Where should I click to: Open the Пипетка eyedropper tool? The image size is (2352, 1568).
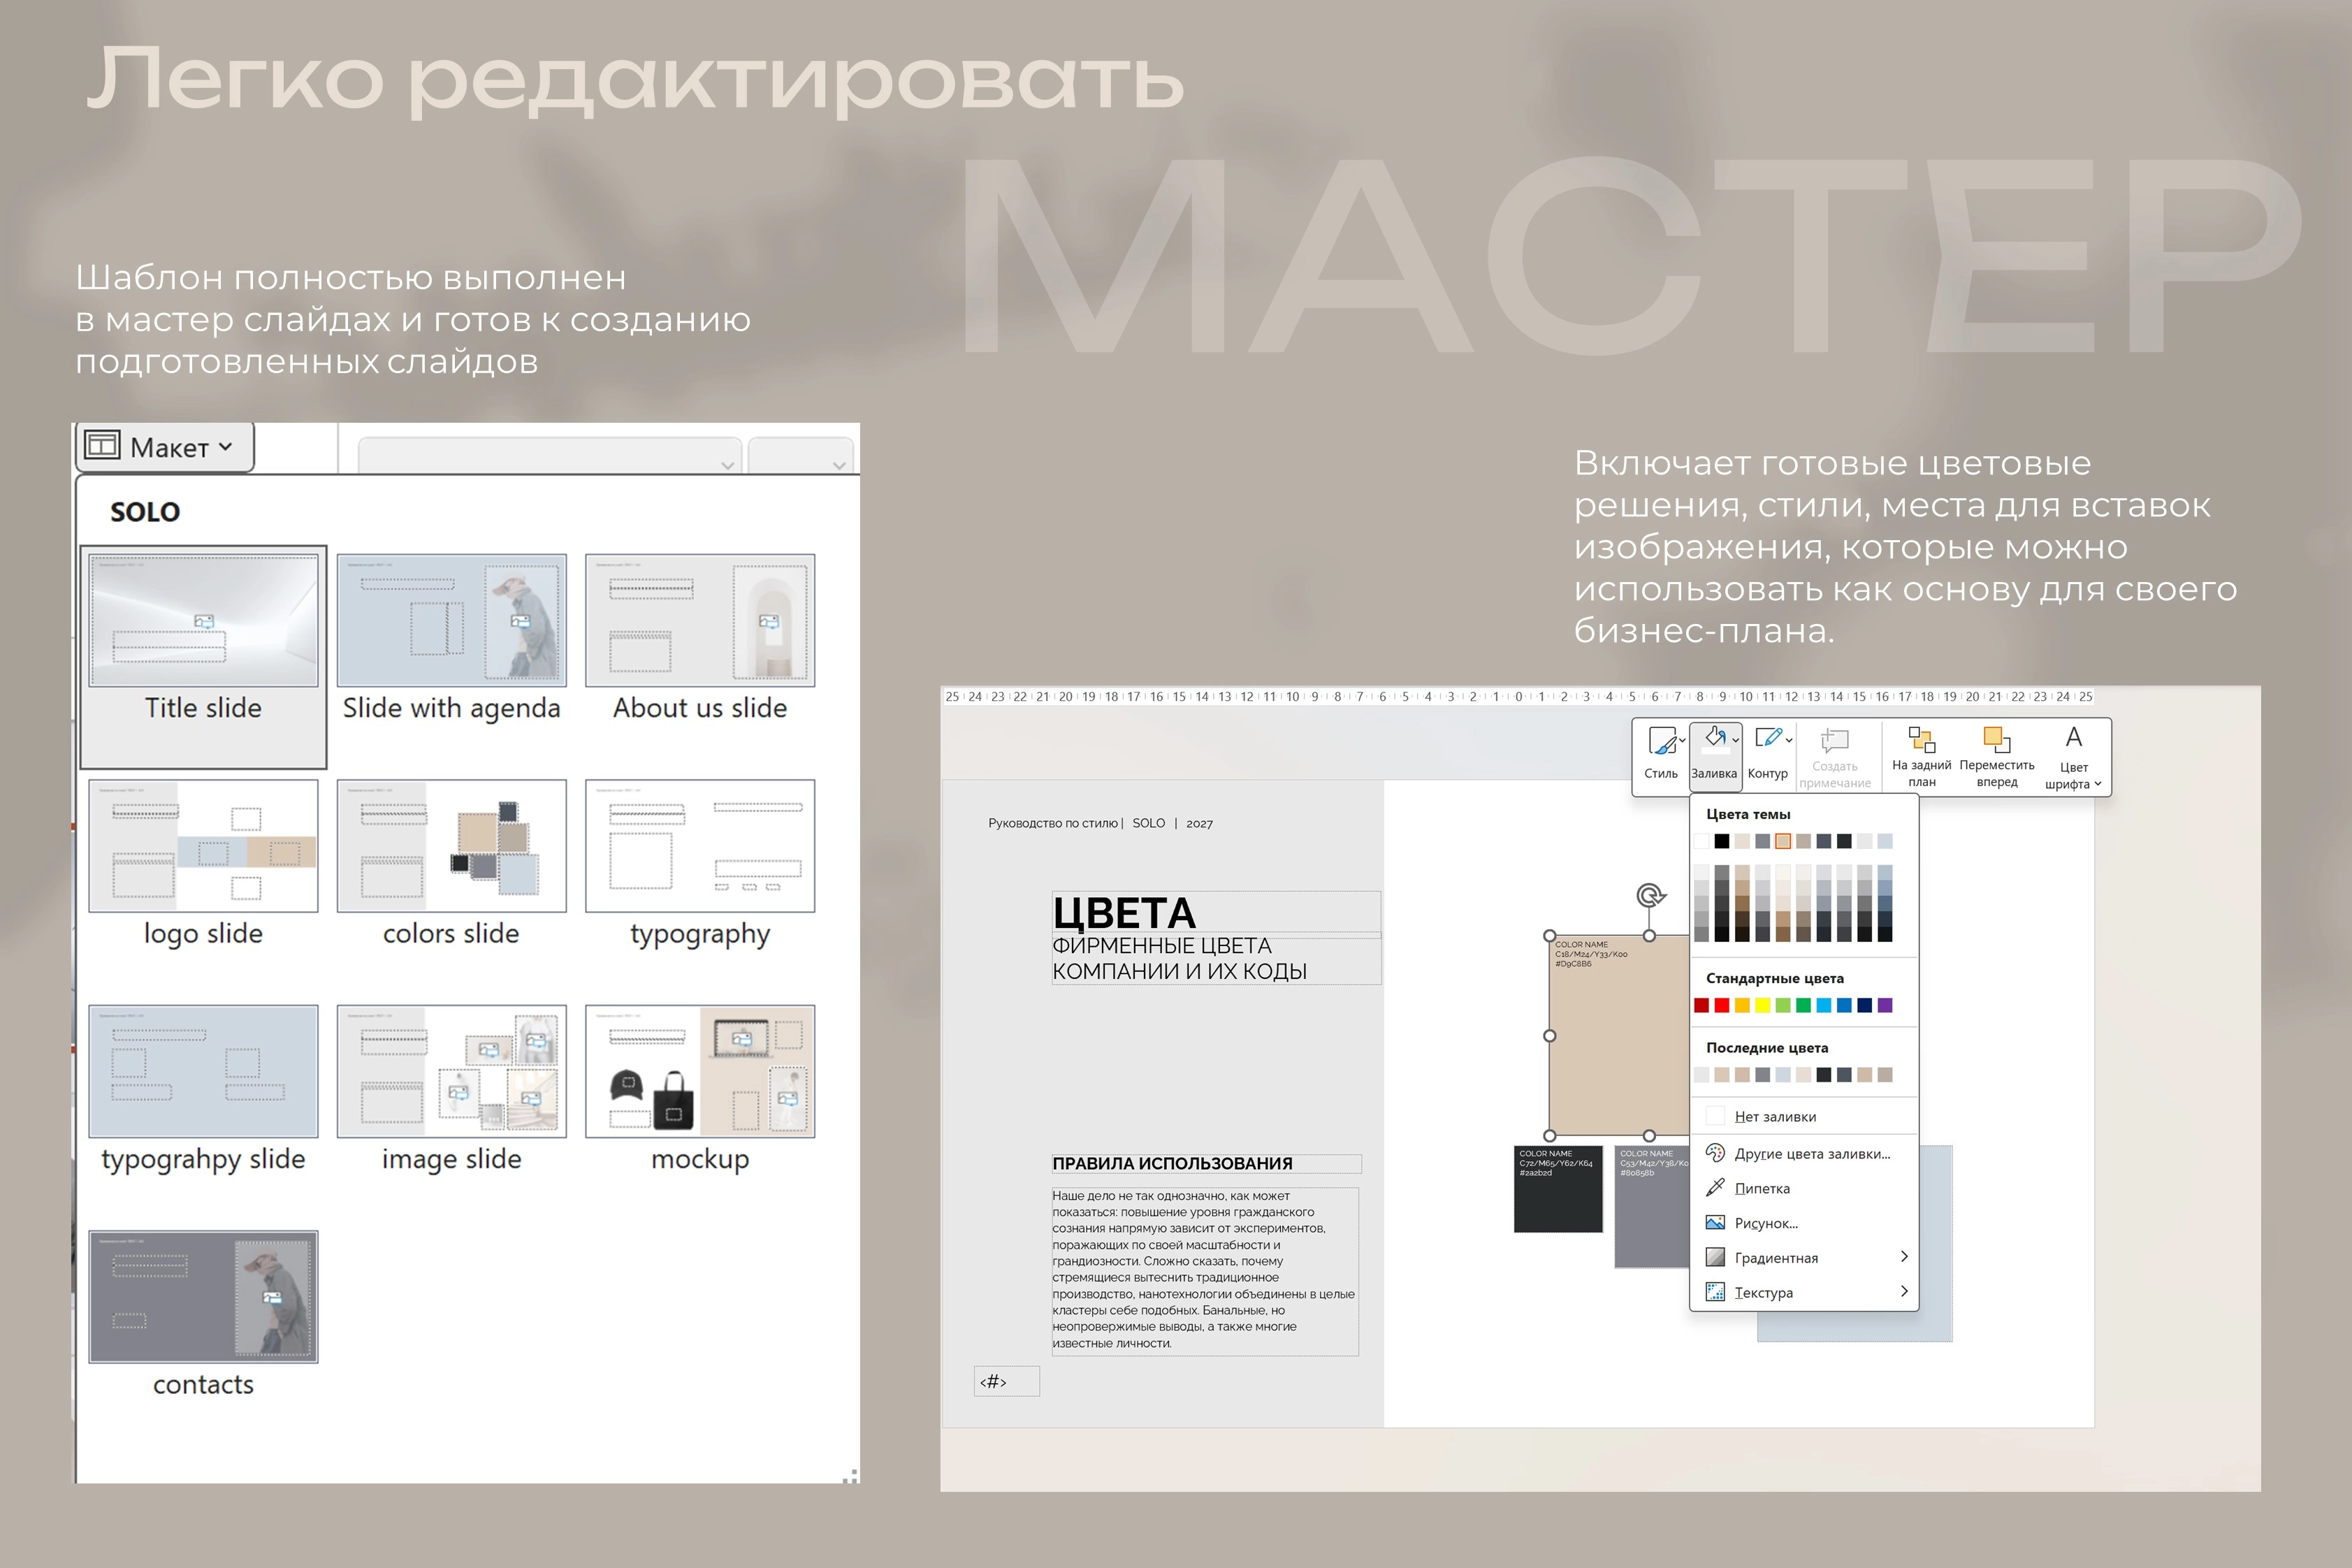pos(1716,1188)
